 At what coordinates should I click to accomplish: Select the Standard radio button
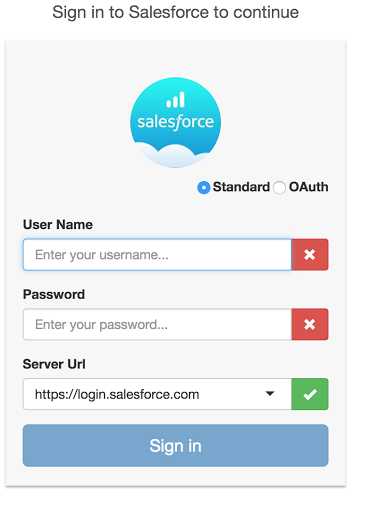coord(203,187)
